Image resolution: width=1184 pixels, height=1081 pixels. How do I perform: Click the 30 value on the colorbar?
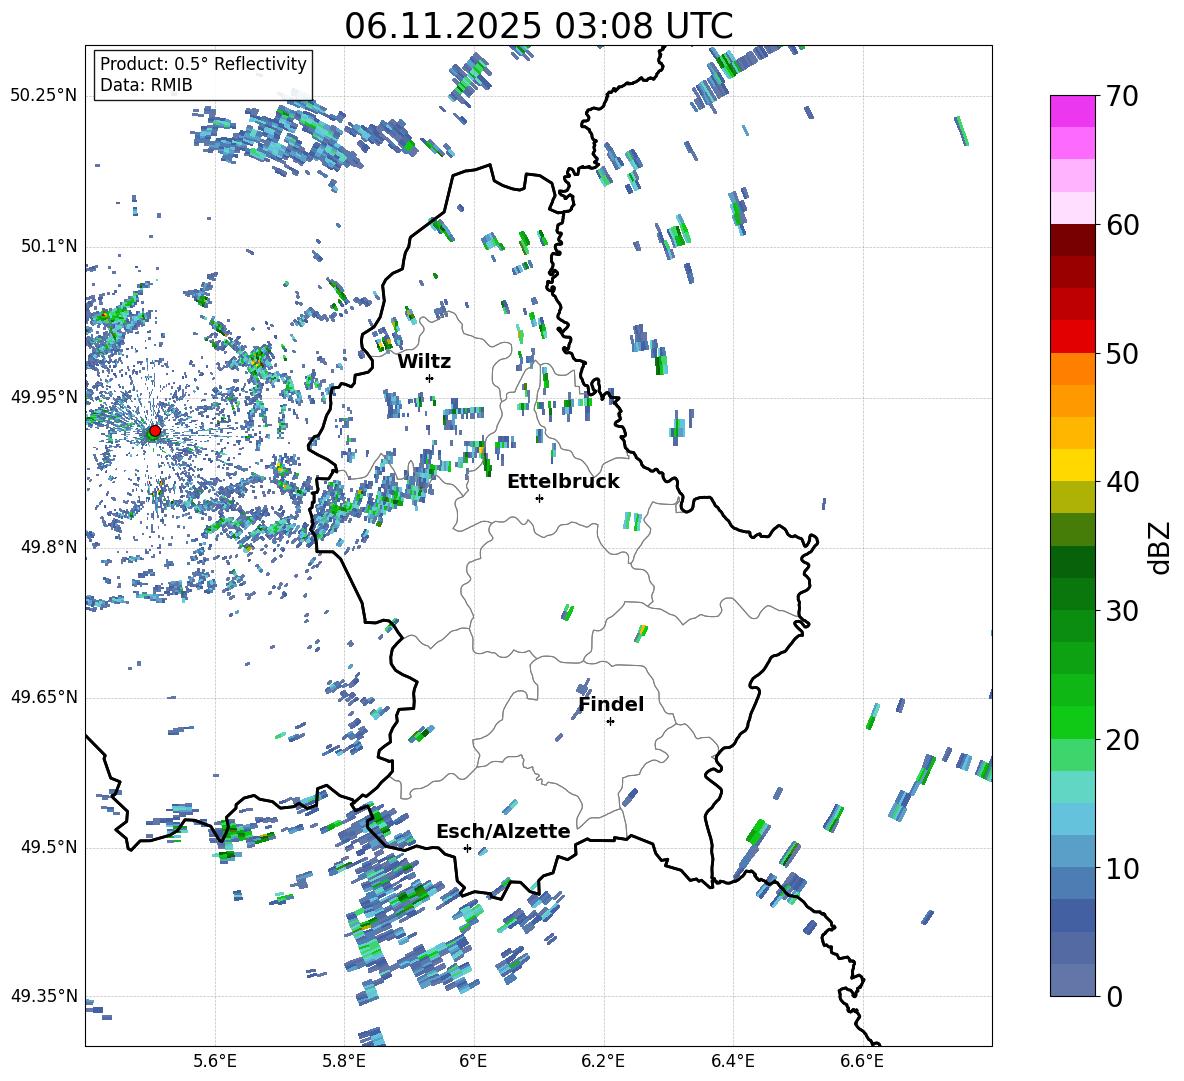1122,611
